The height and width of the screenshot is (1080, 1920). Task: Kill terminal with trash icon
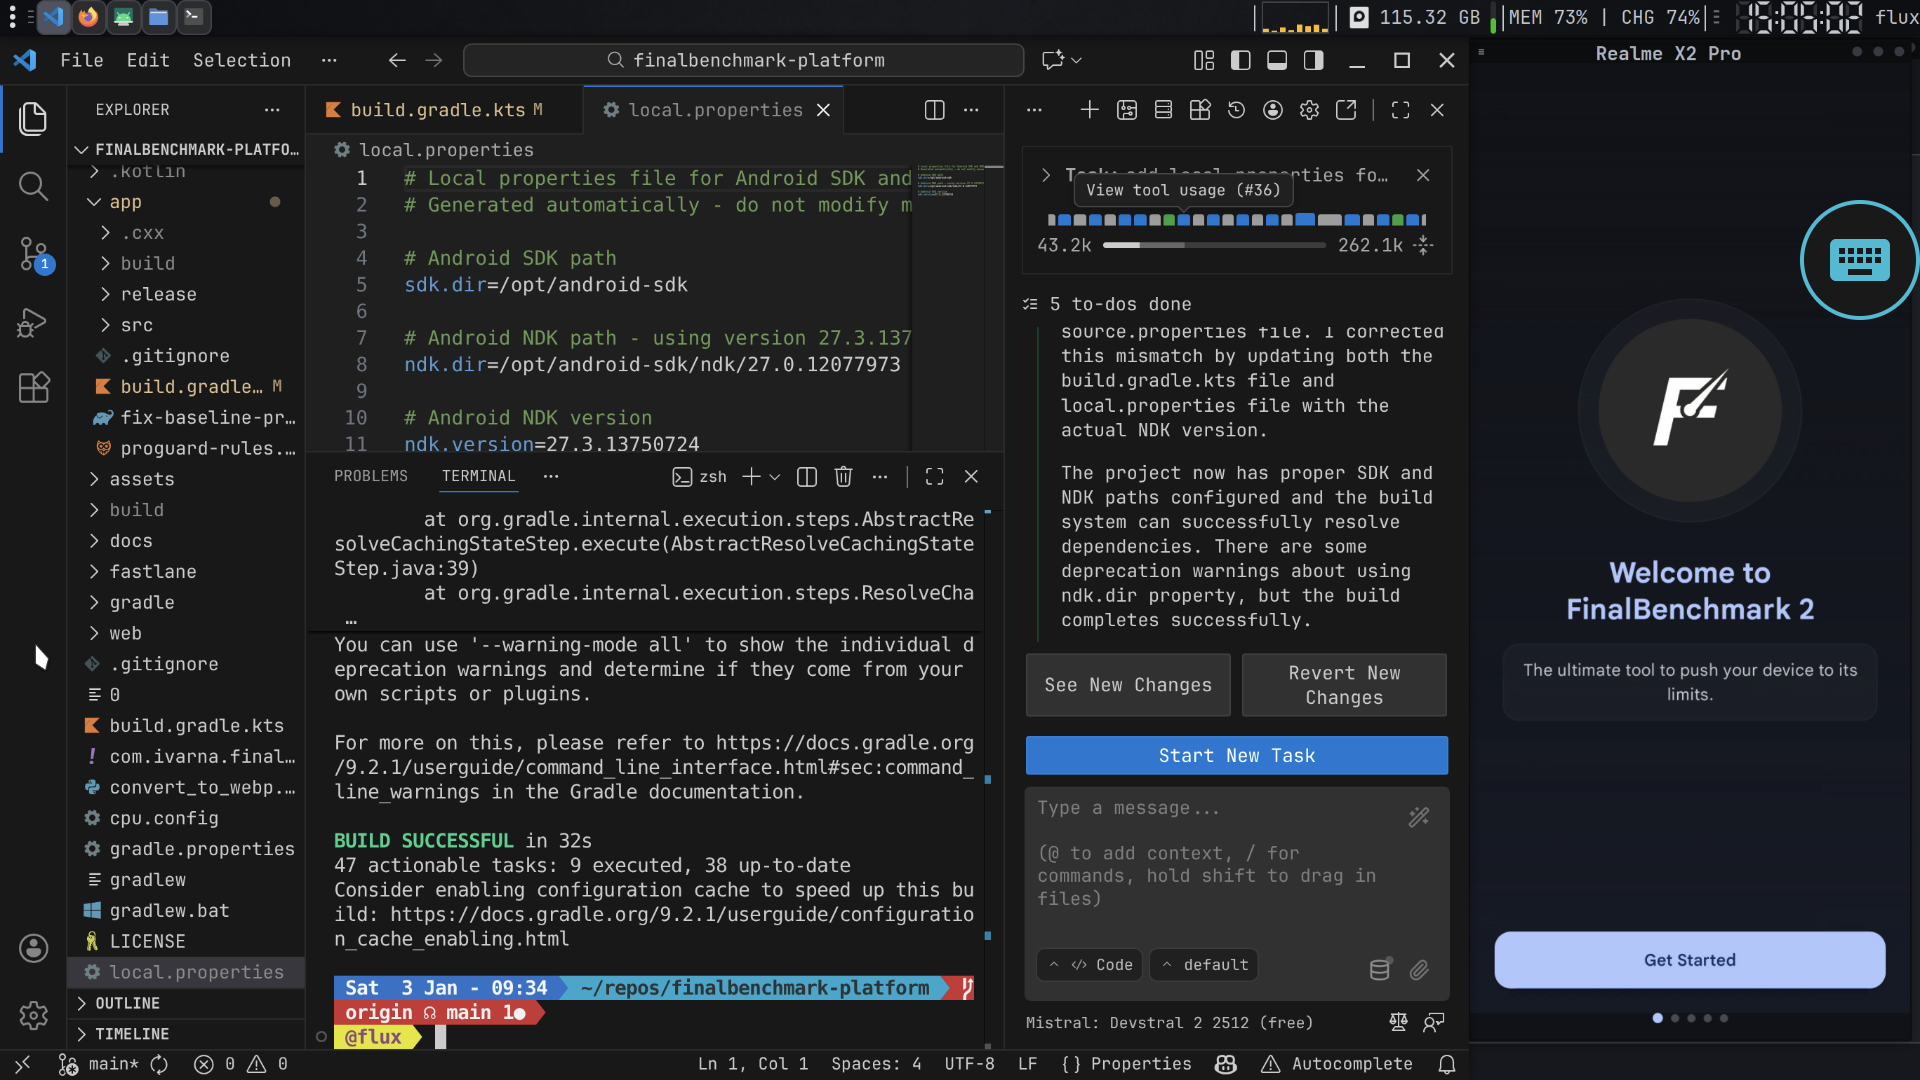843,477
